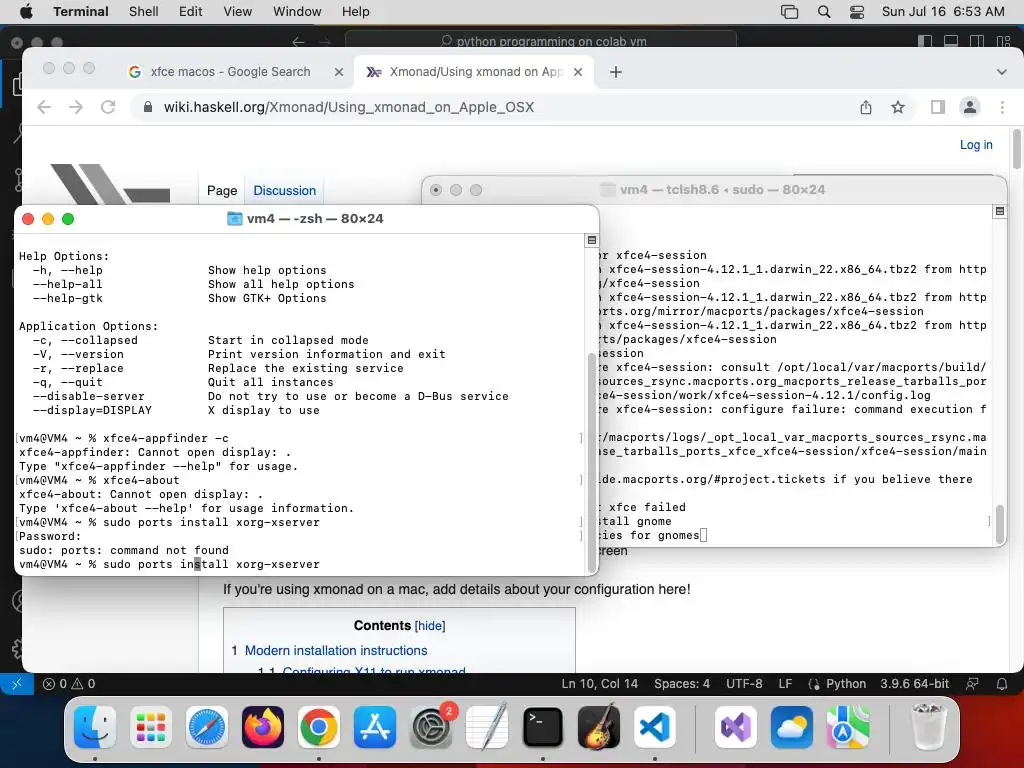
Task: Open System Settings from the Dock
Action: tap(431, 727)
